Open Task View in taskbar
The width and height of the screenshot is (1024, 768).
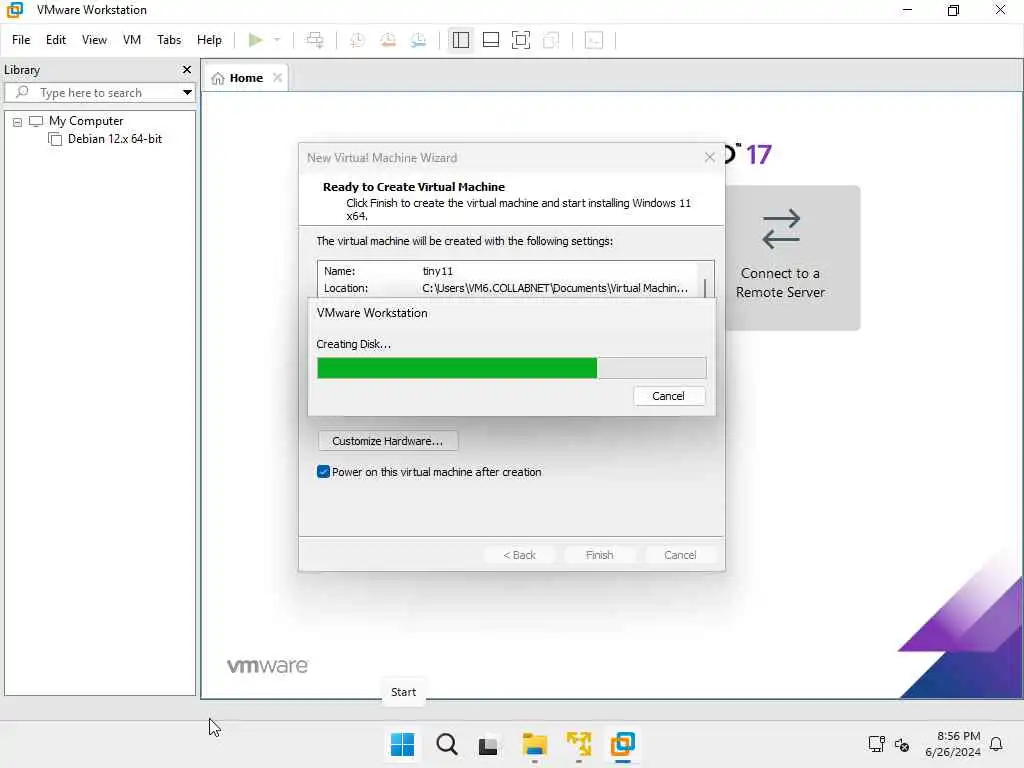pyautogui.click(x=488, y=745)
